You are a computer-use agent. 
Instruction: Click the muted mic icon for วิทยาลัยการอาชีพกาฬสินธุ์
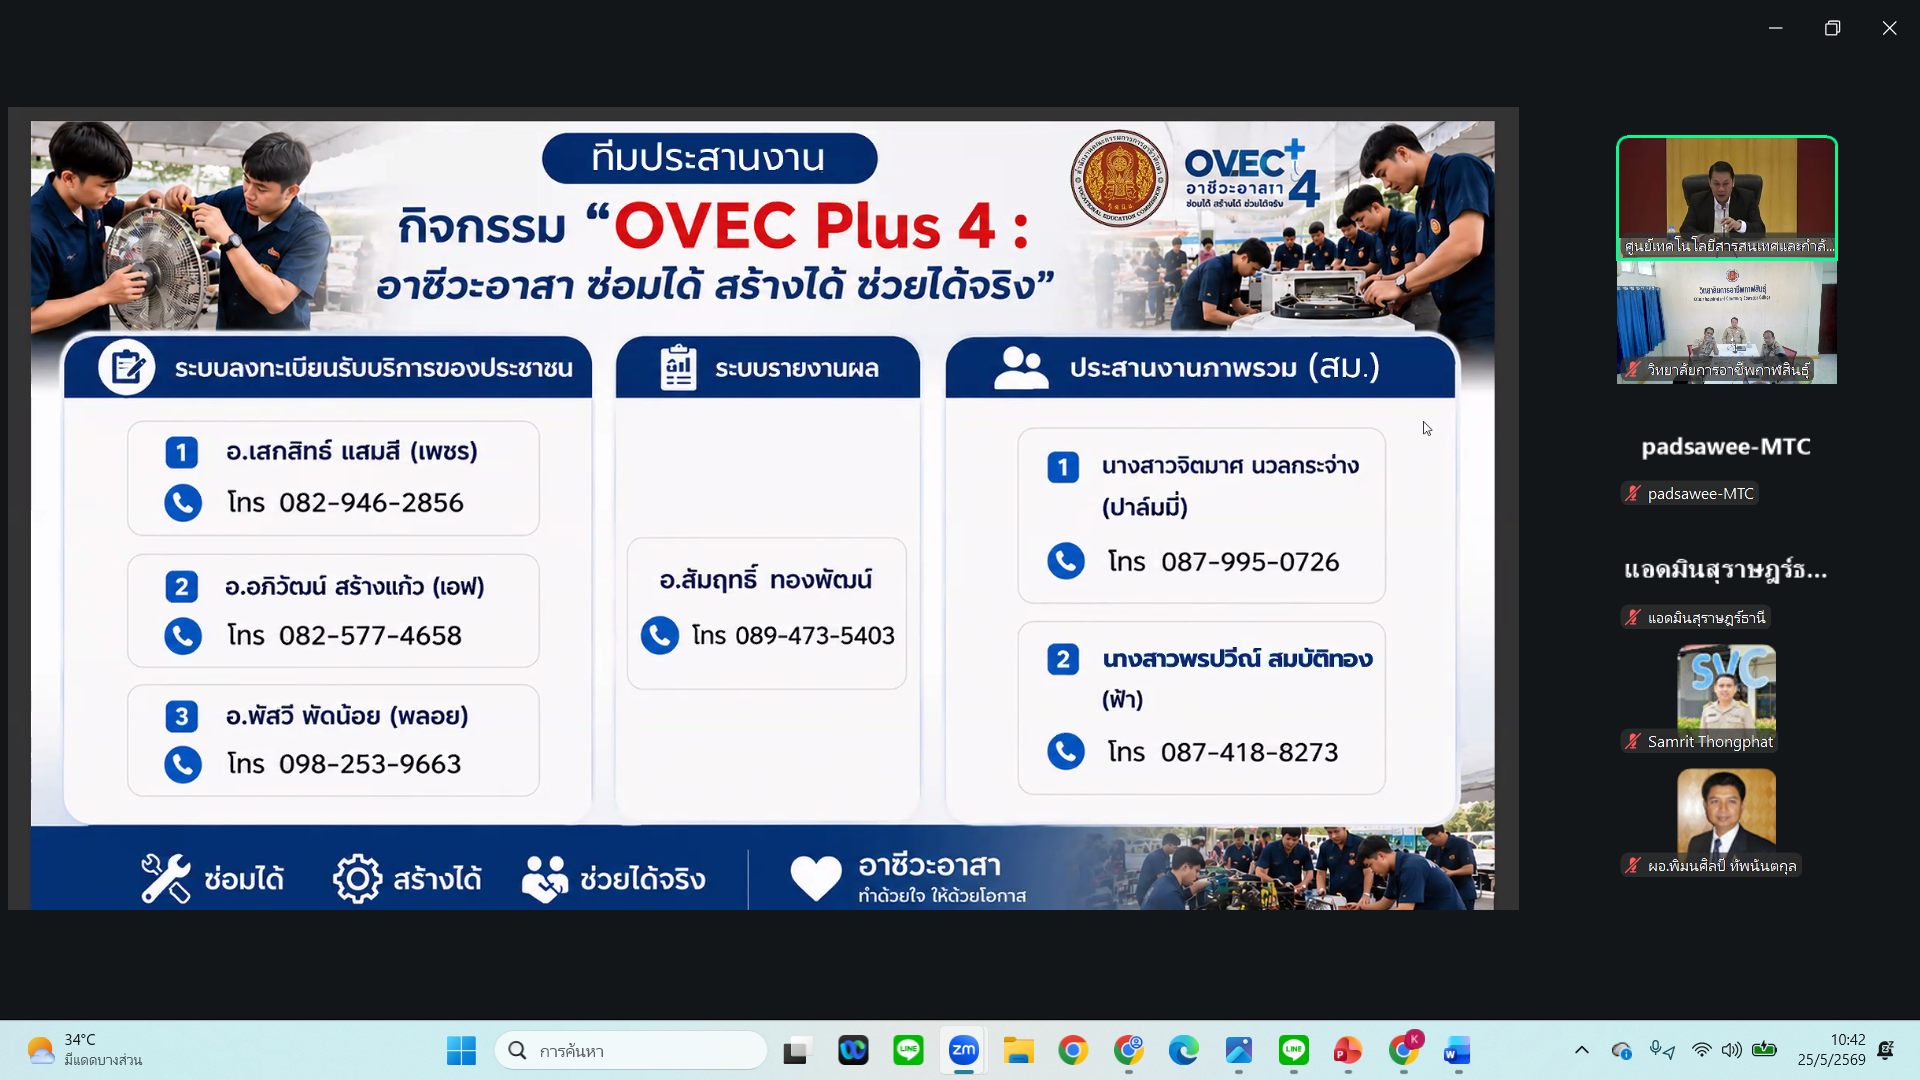pos(1633,370)
